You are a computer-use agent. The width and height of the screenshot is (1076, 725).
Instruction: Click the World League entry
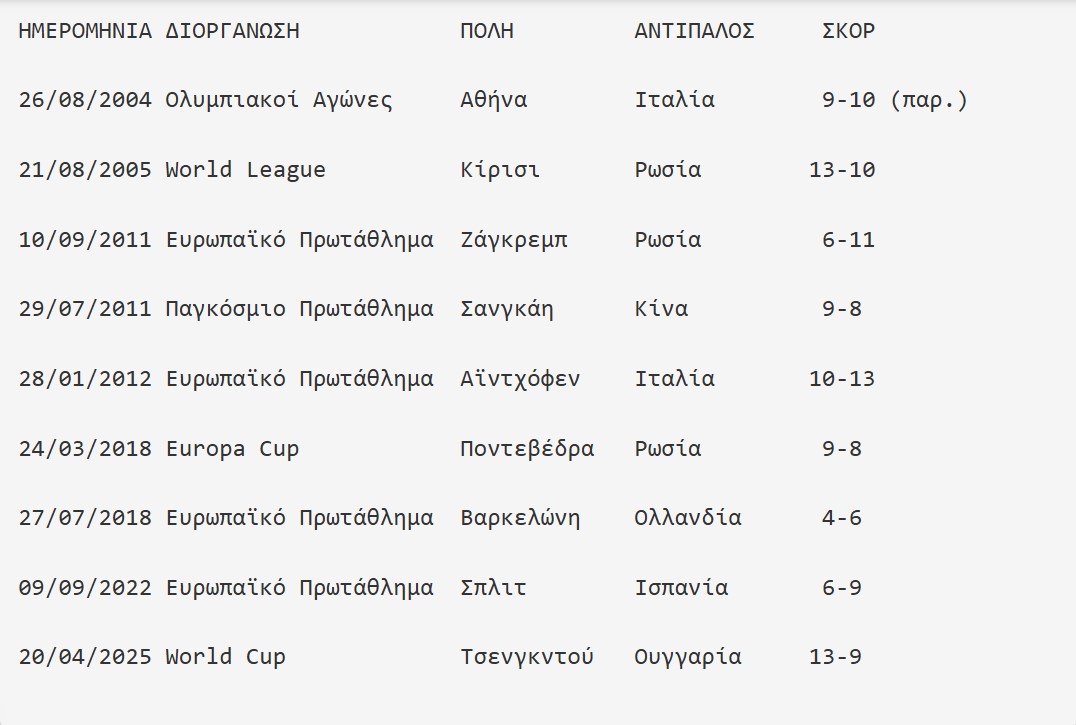246,169
